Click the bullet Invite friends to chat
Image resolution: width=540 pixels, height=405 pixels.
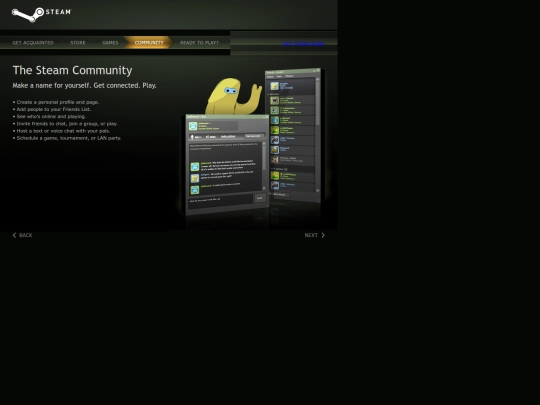pos(65,124)
